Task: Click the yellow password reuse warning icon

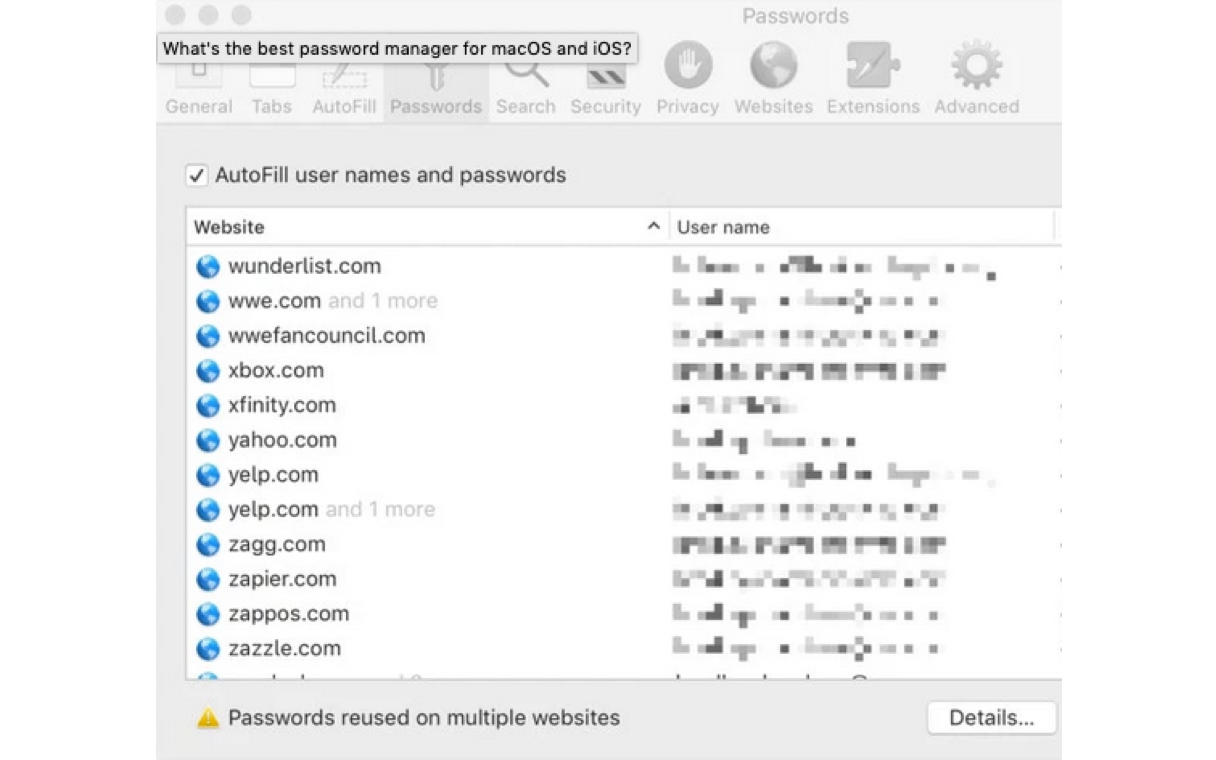Action: [208, 718]
